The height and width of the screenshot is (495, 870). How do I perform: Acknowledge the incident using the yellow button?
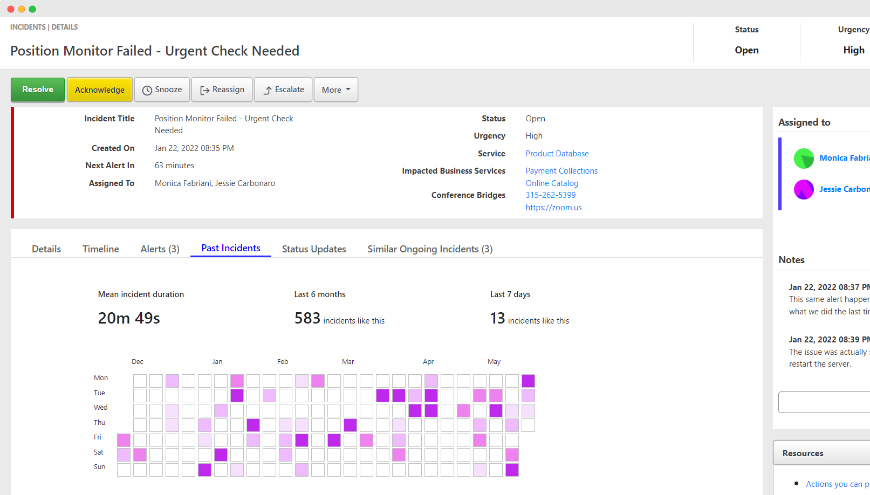99,90
